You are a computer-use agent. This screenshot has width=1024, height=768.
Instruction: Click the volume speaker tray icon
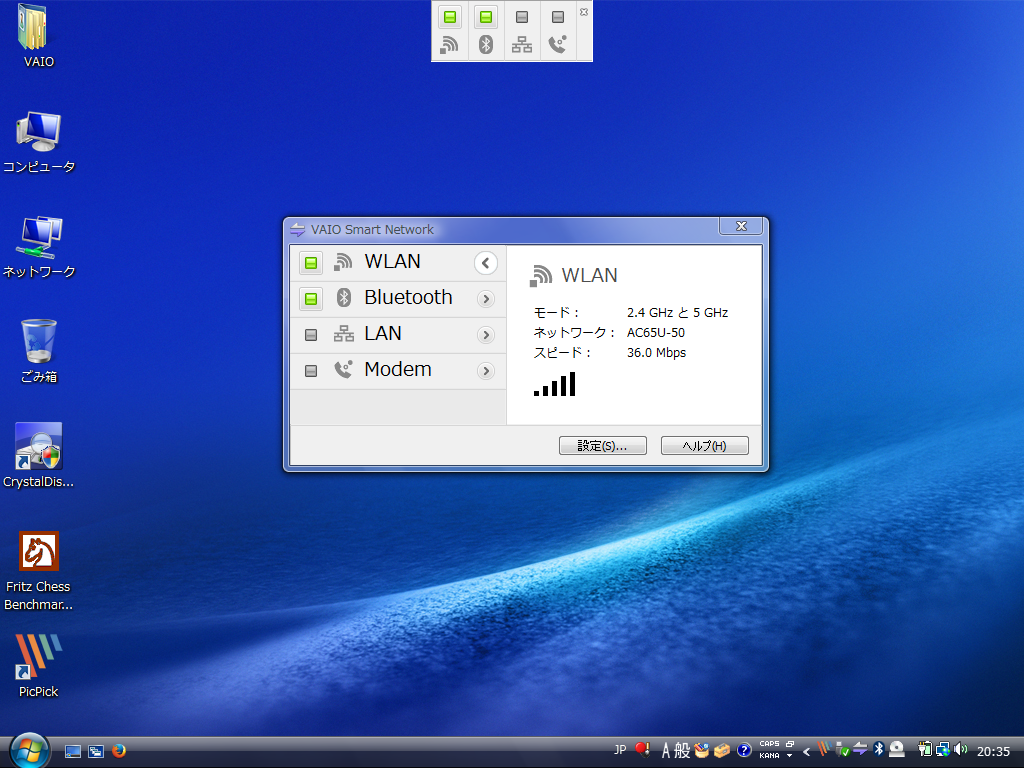click(x=961, y=749)
